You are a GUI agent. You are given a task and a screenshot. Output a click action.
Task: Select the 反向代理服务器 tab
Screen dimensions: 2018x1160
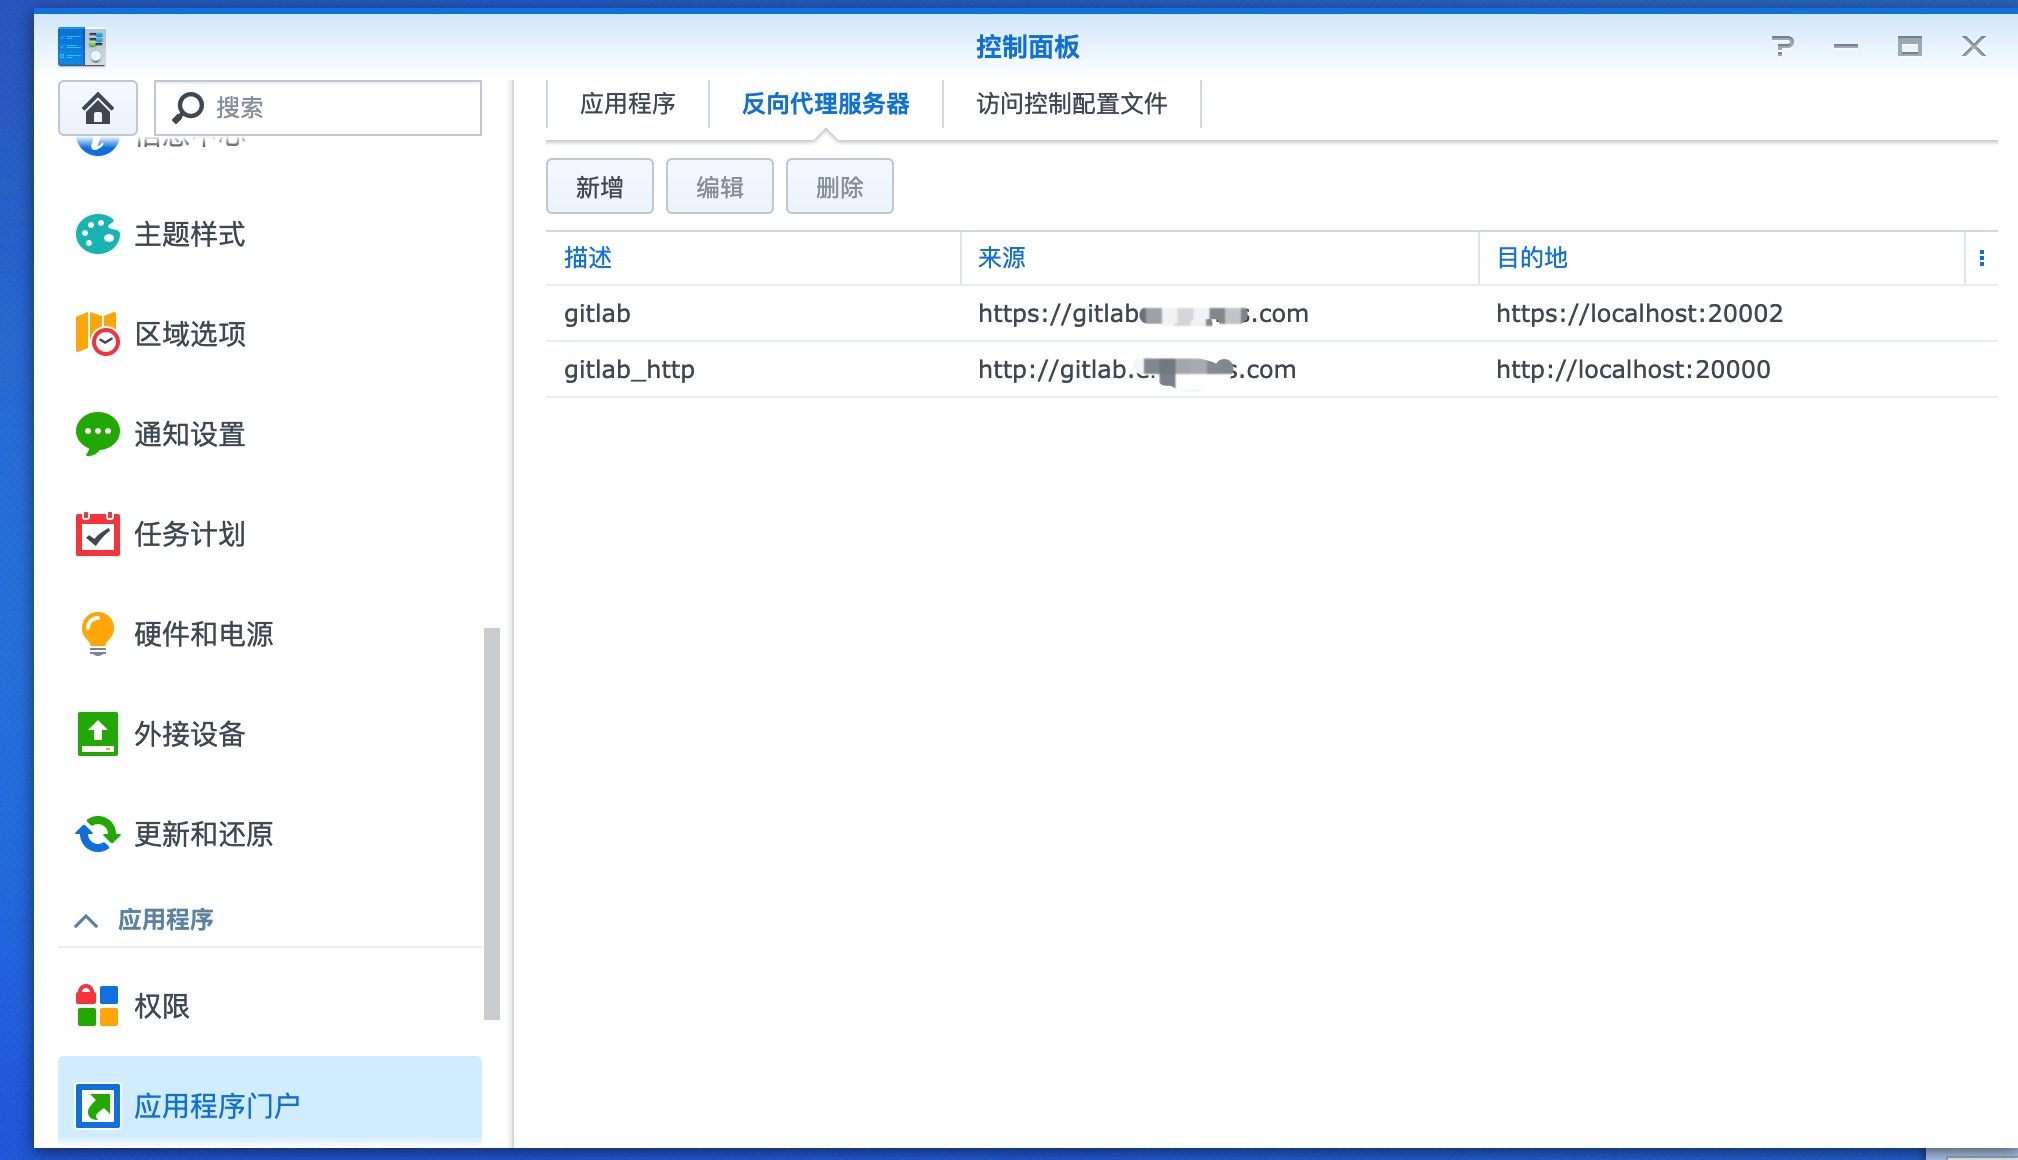pos(826,104)
